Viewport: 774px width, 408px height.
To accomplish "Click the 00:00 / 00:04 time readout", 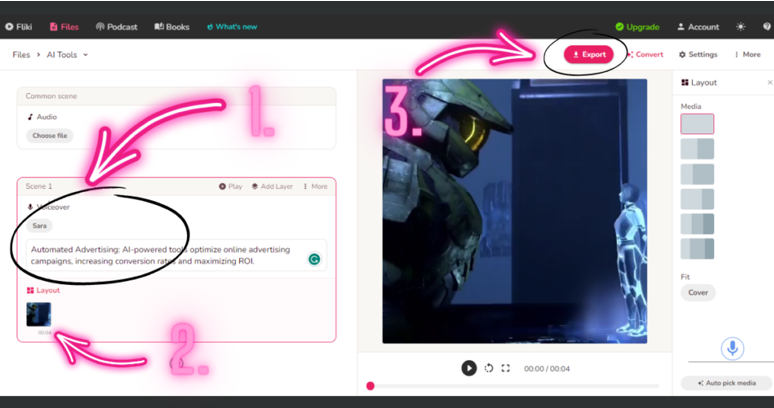I will 546,369.
